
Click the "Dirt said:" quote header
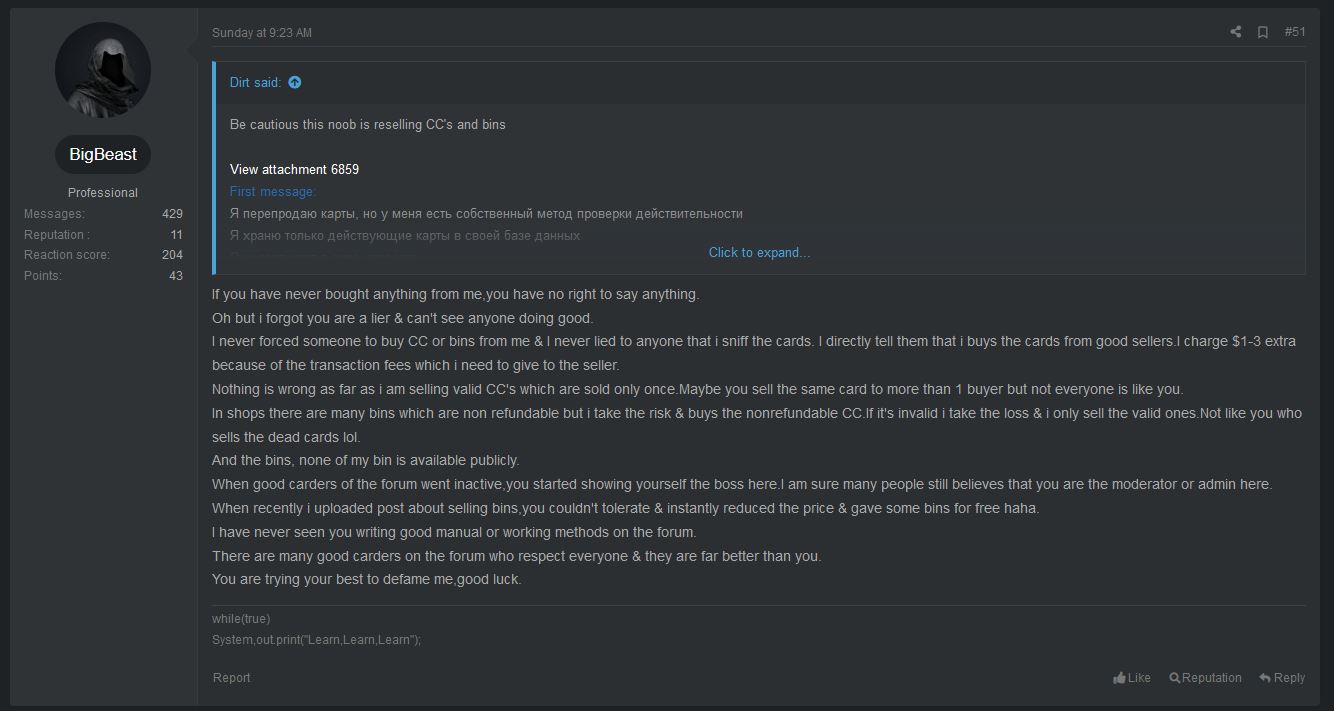tap(256, 83)
